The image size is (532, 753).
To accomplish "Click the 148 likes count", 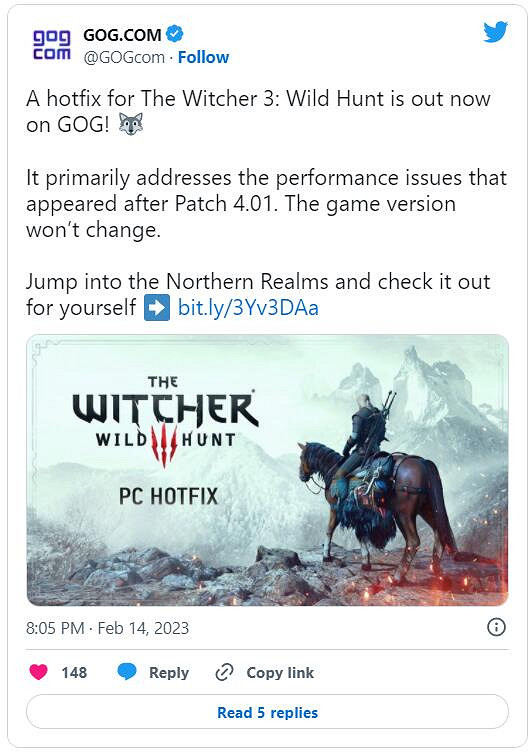I will click(x=74, y=672).
